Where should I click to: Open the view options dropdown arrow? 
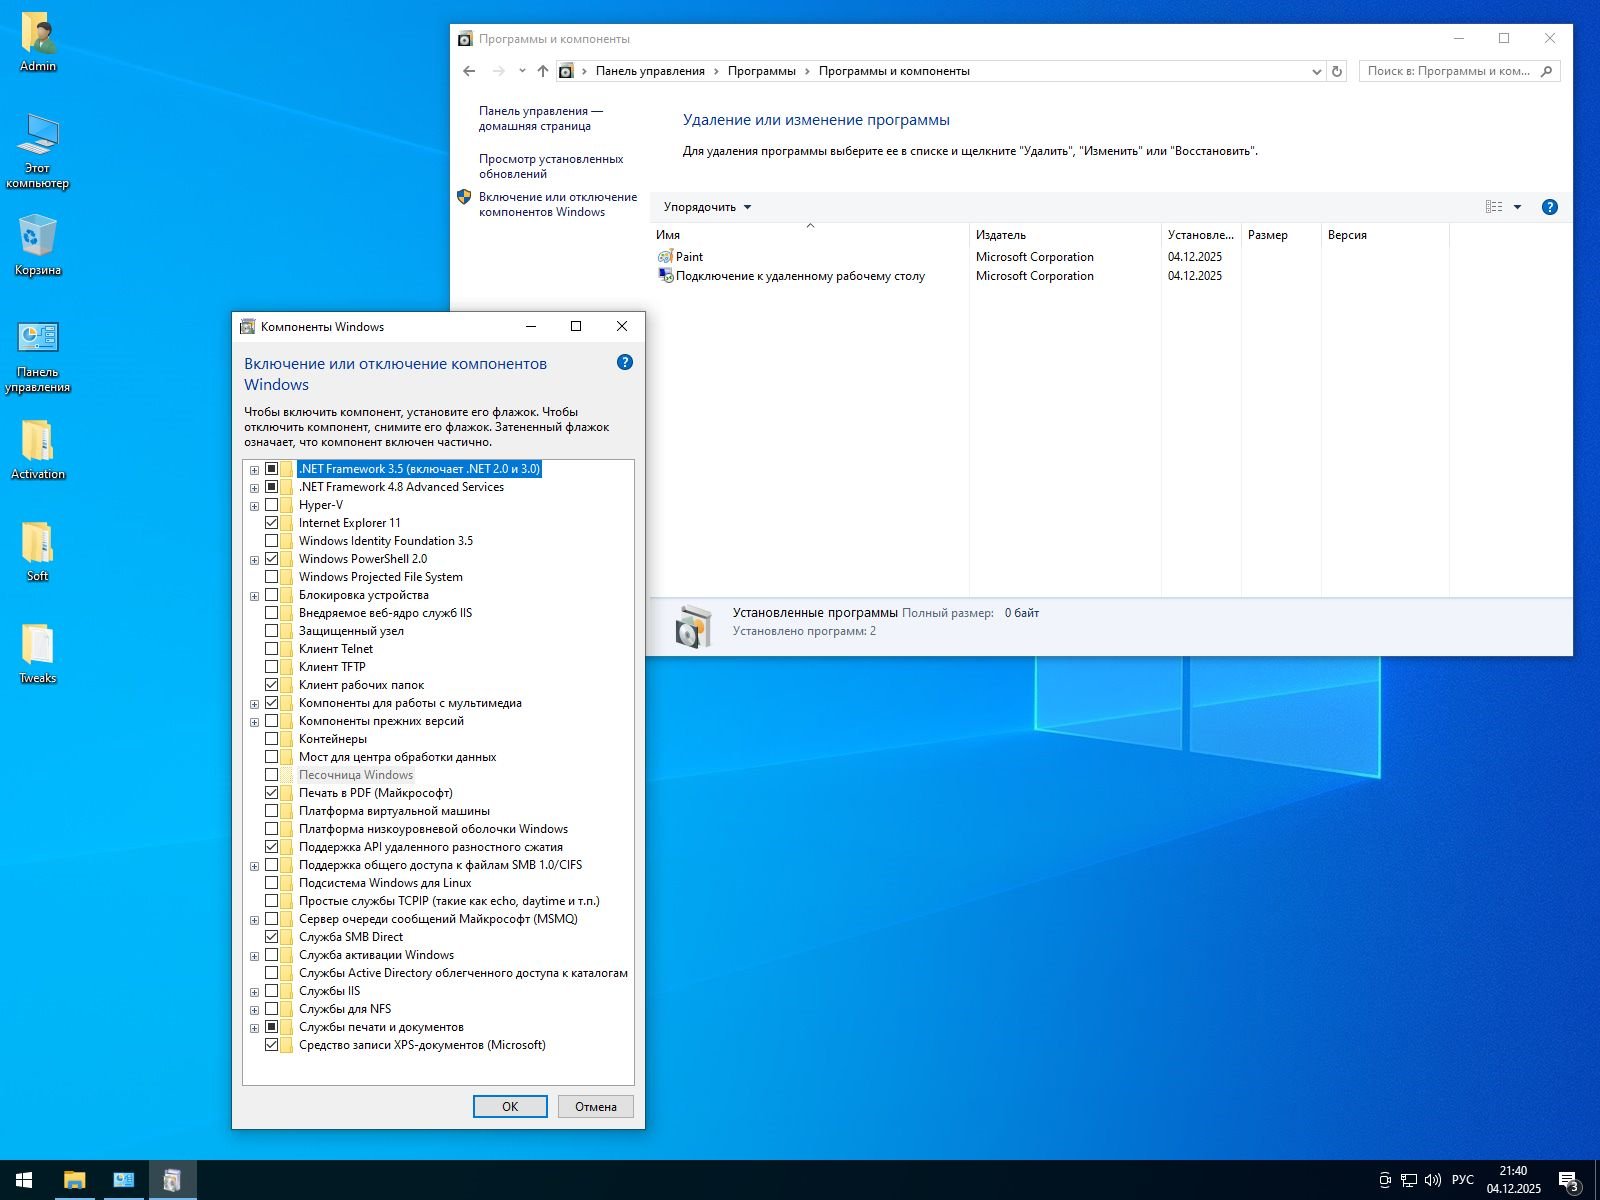pyautogui.click(x=1517, y=207)
